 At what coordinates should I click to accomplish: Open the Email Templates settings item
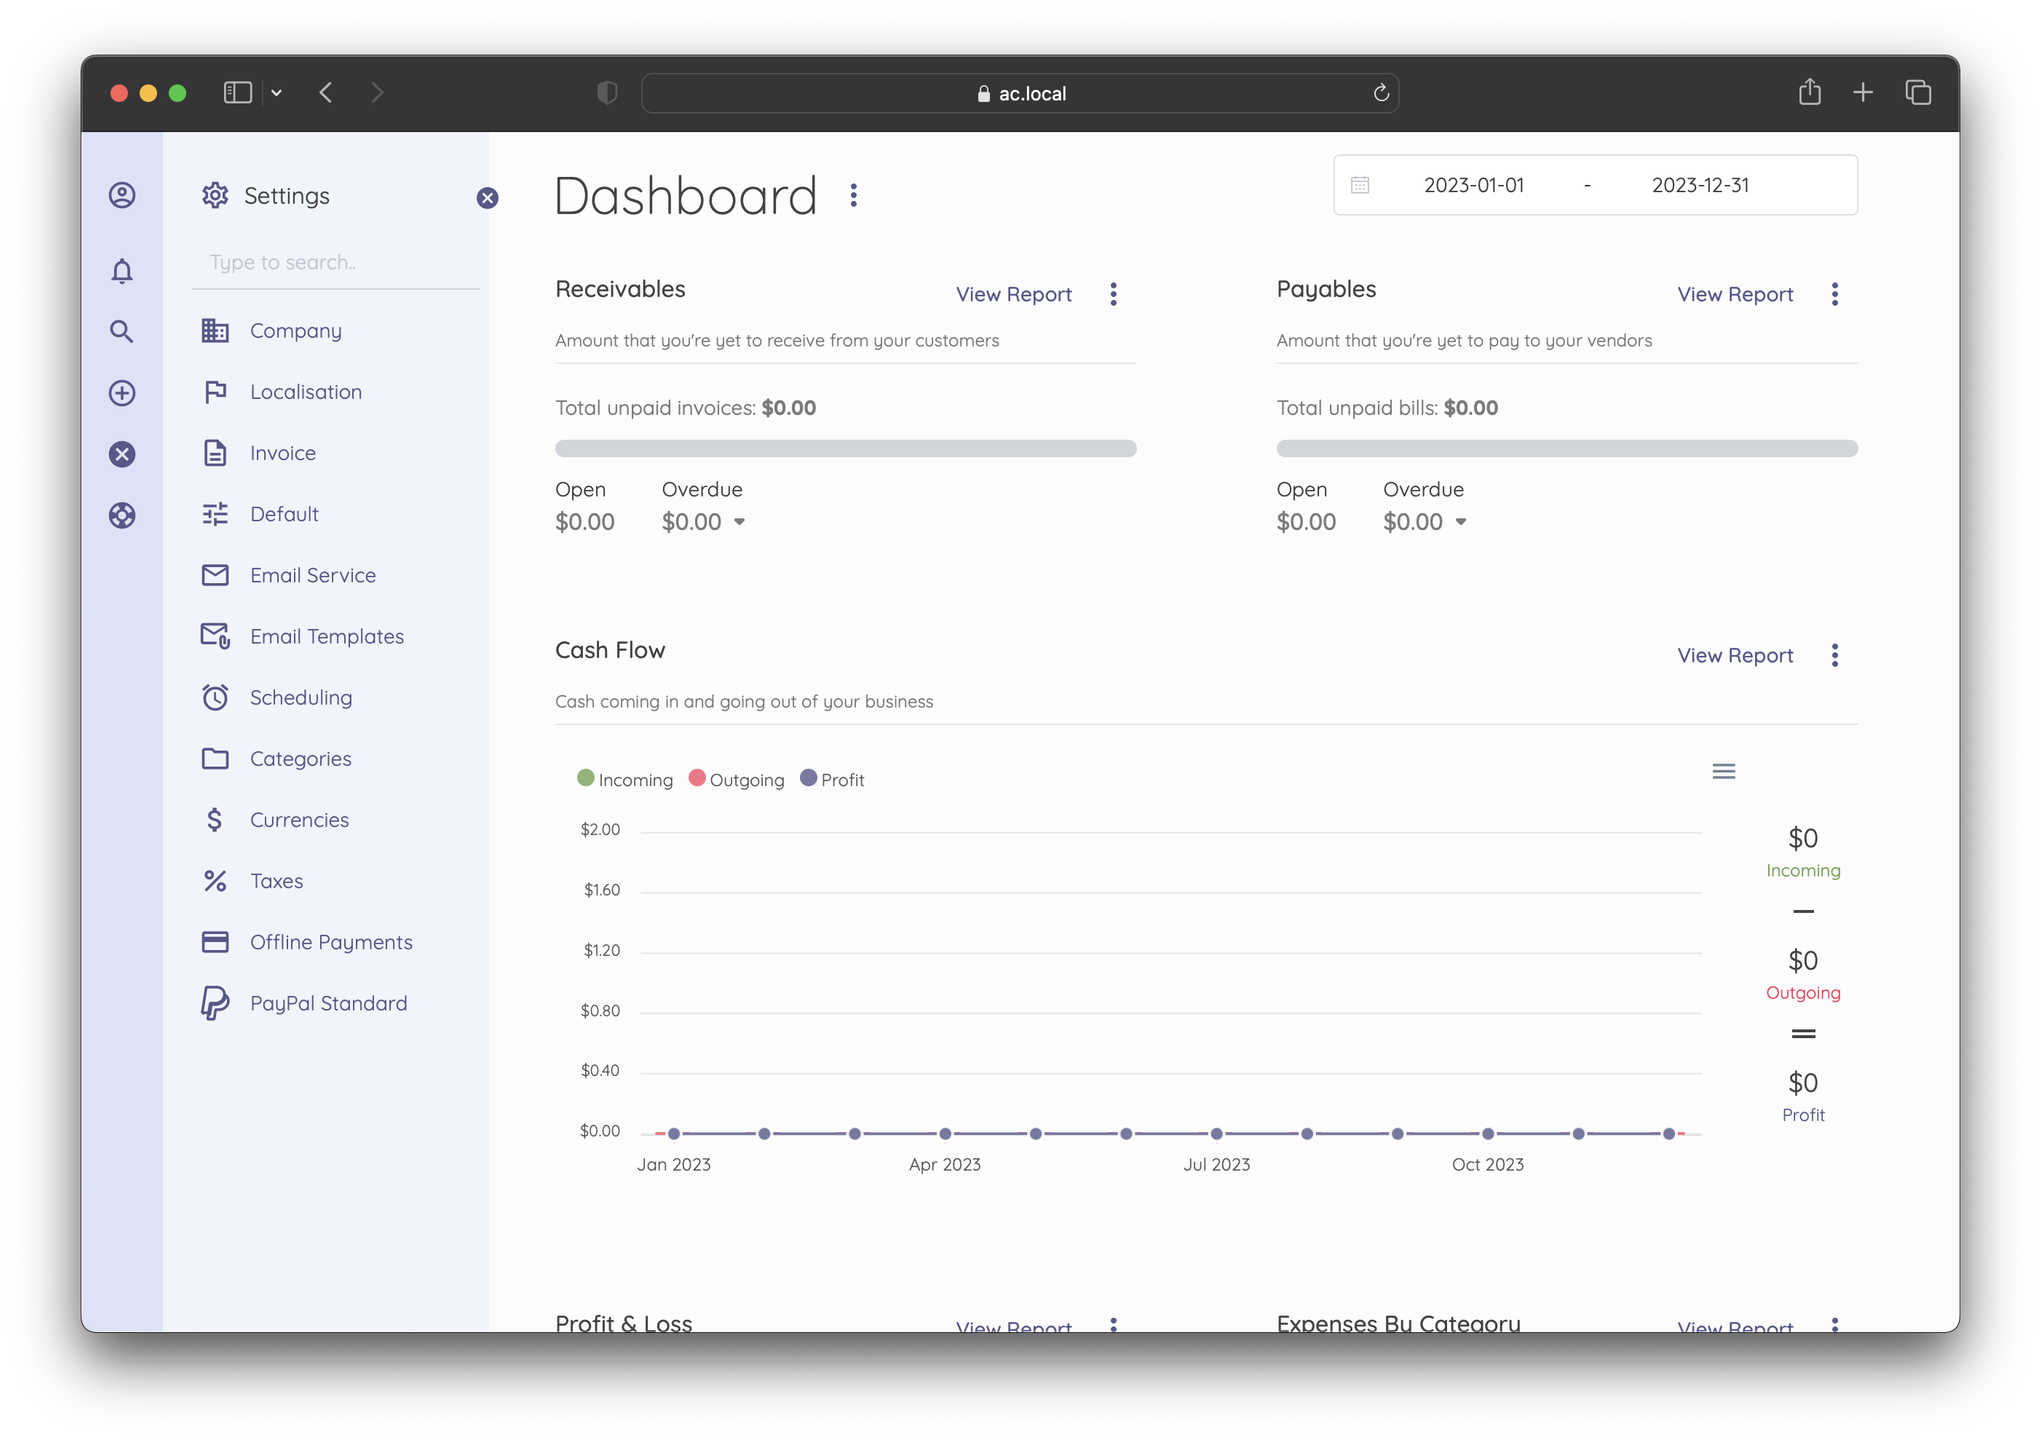[x=326, y=637]
